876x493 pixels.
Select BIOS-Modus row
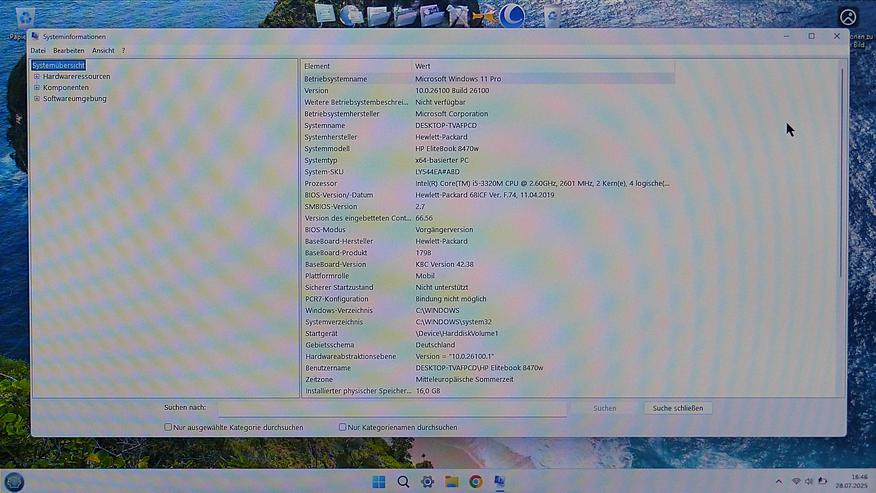[488, 230]
